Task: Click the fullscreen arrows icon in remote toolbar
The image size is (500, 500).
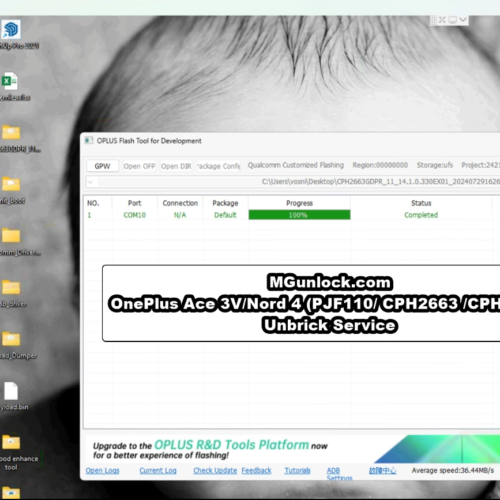Action: 442,20
